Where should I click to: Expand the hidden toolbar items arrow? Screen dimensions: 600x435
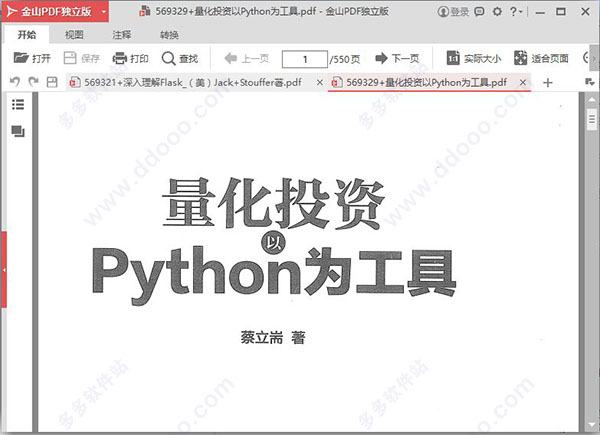594,59
